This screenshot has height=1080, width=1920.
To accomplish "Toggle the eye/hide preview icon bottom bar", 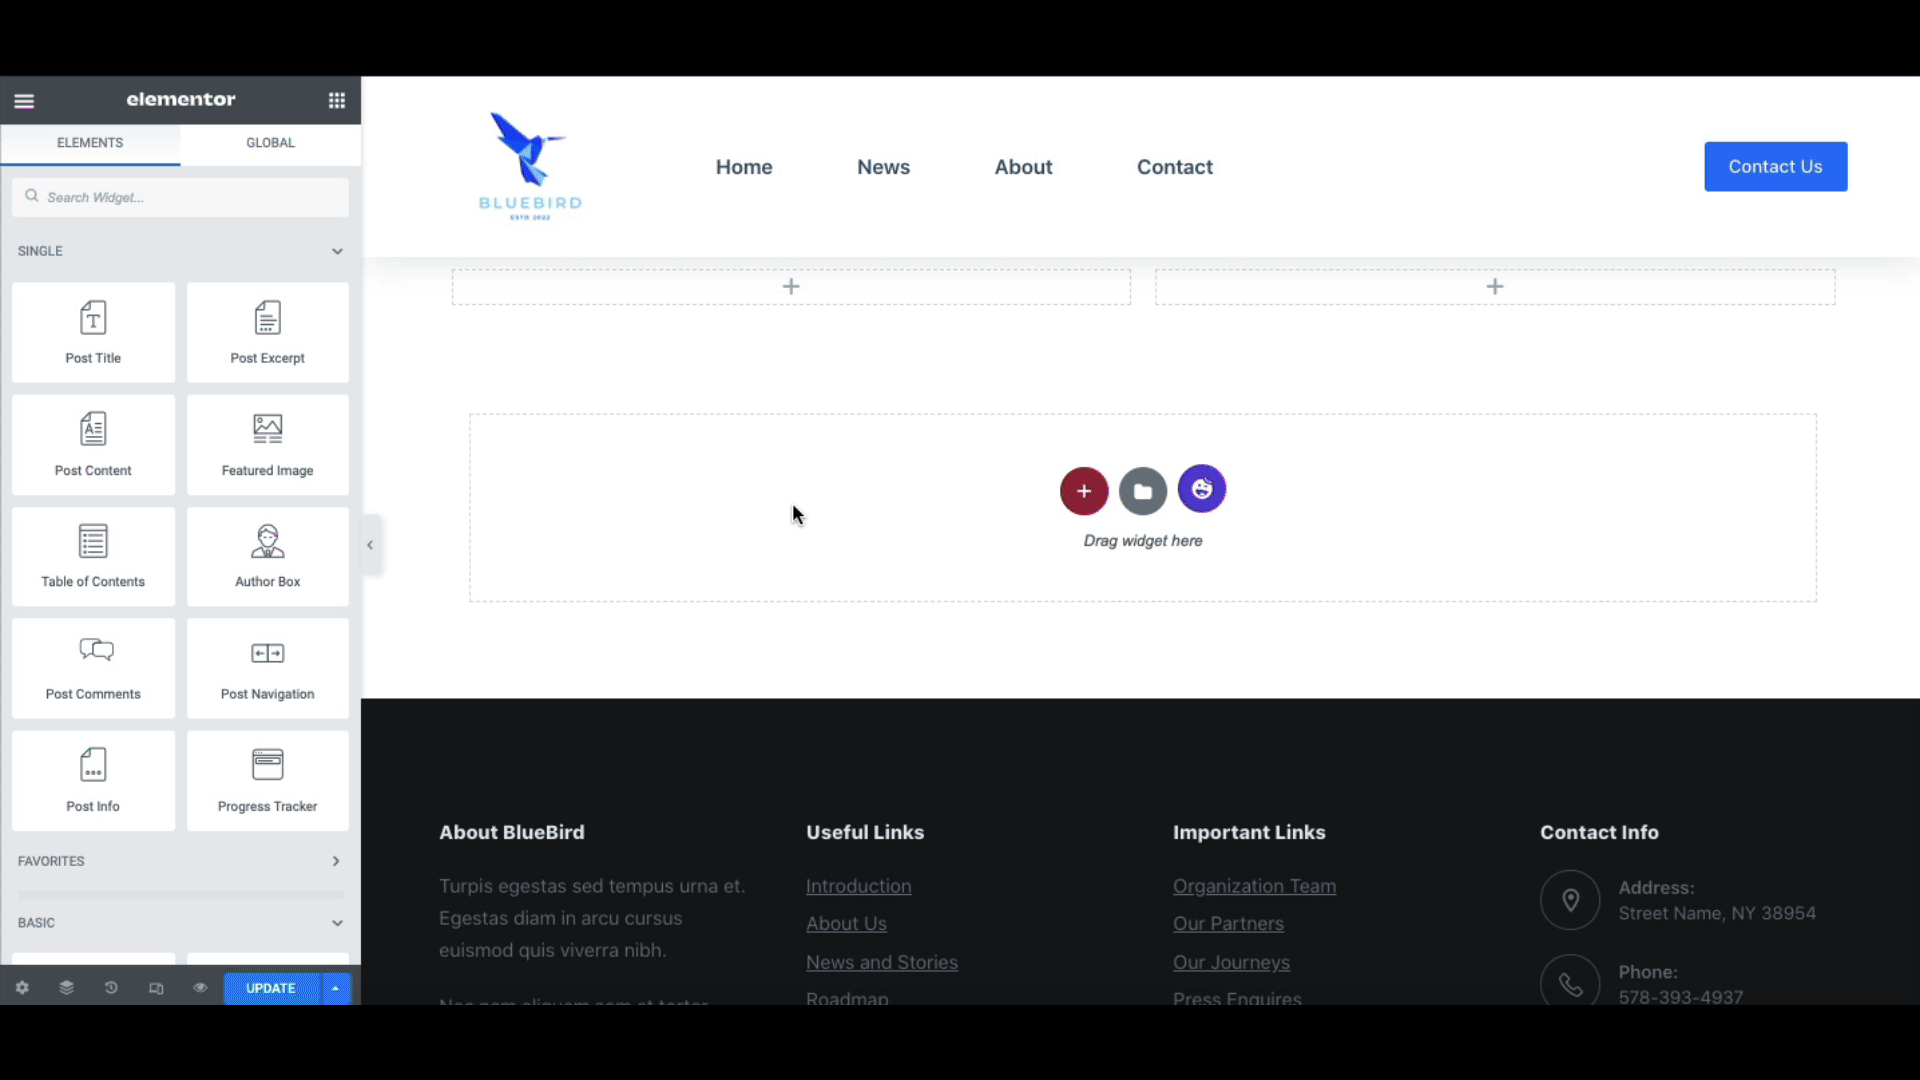I will 200,988.
